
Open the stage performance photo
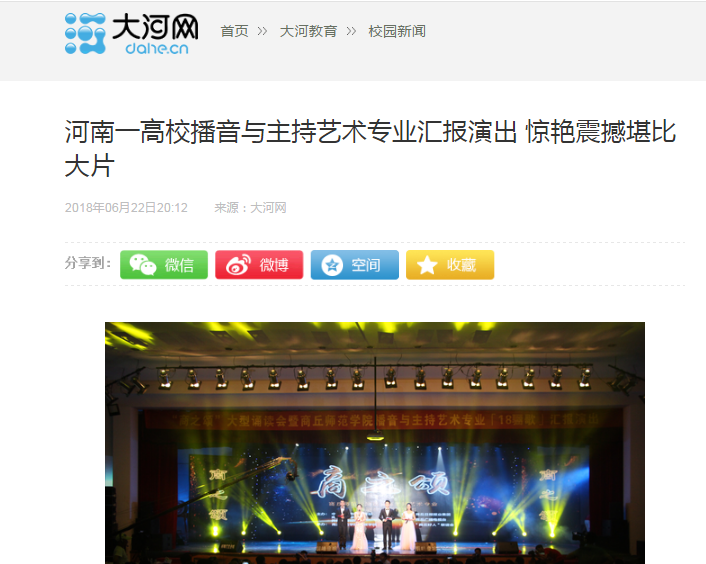[x=375, y=443]
